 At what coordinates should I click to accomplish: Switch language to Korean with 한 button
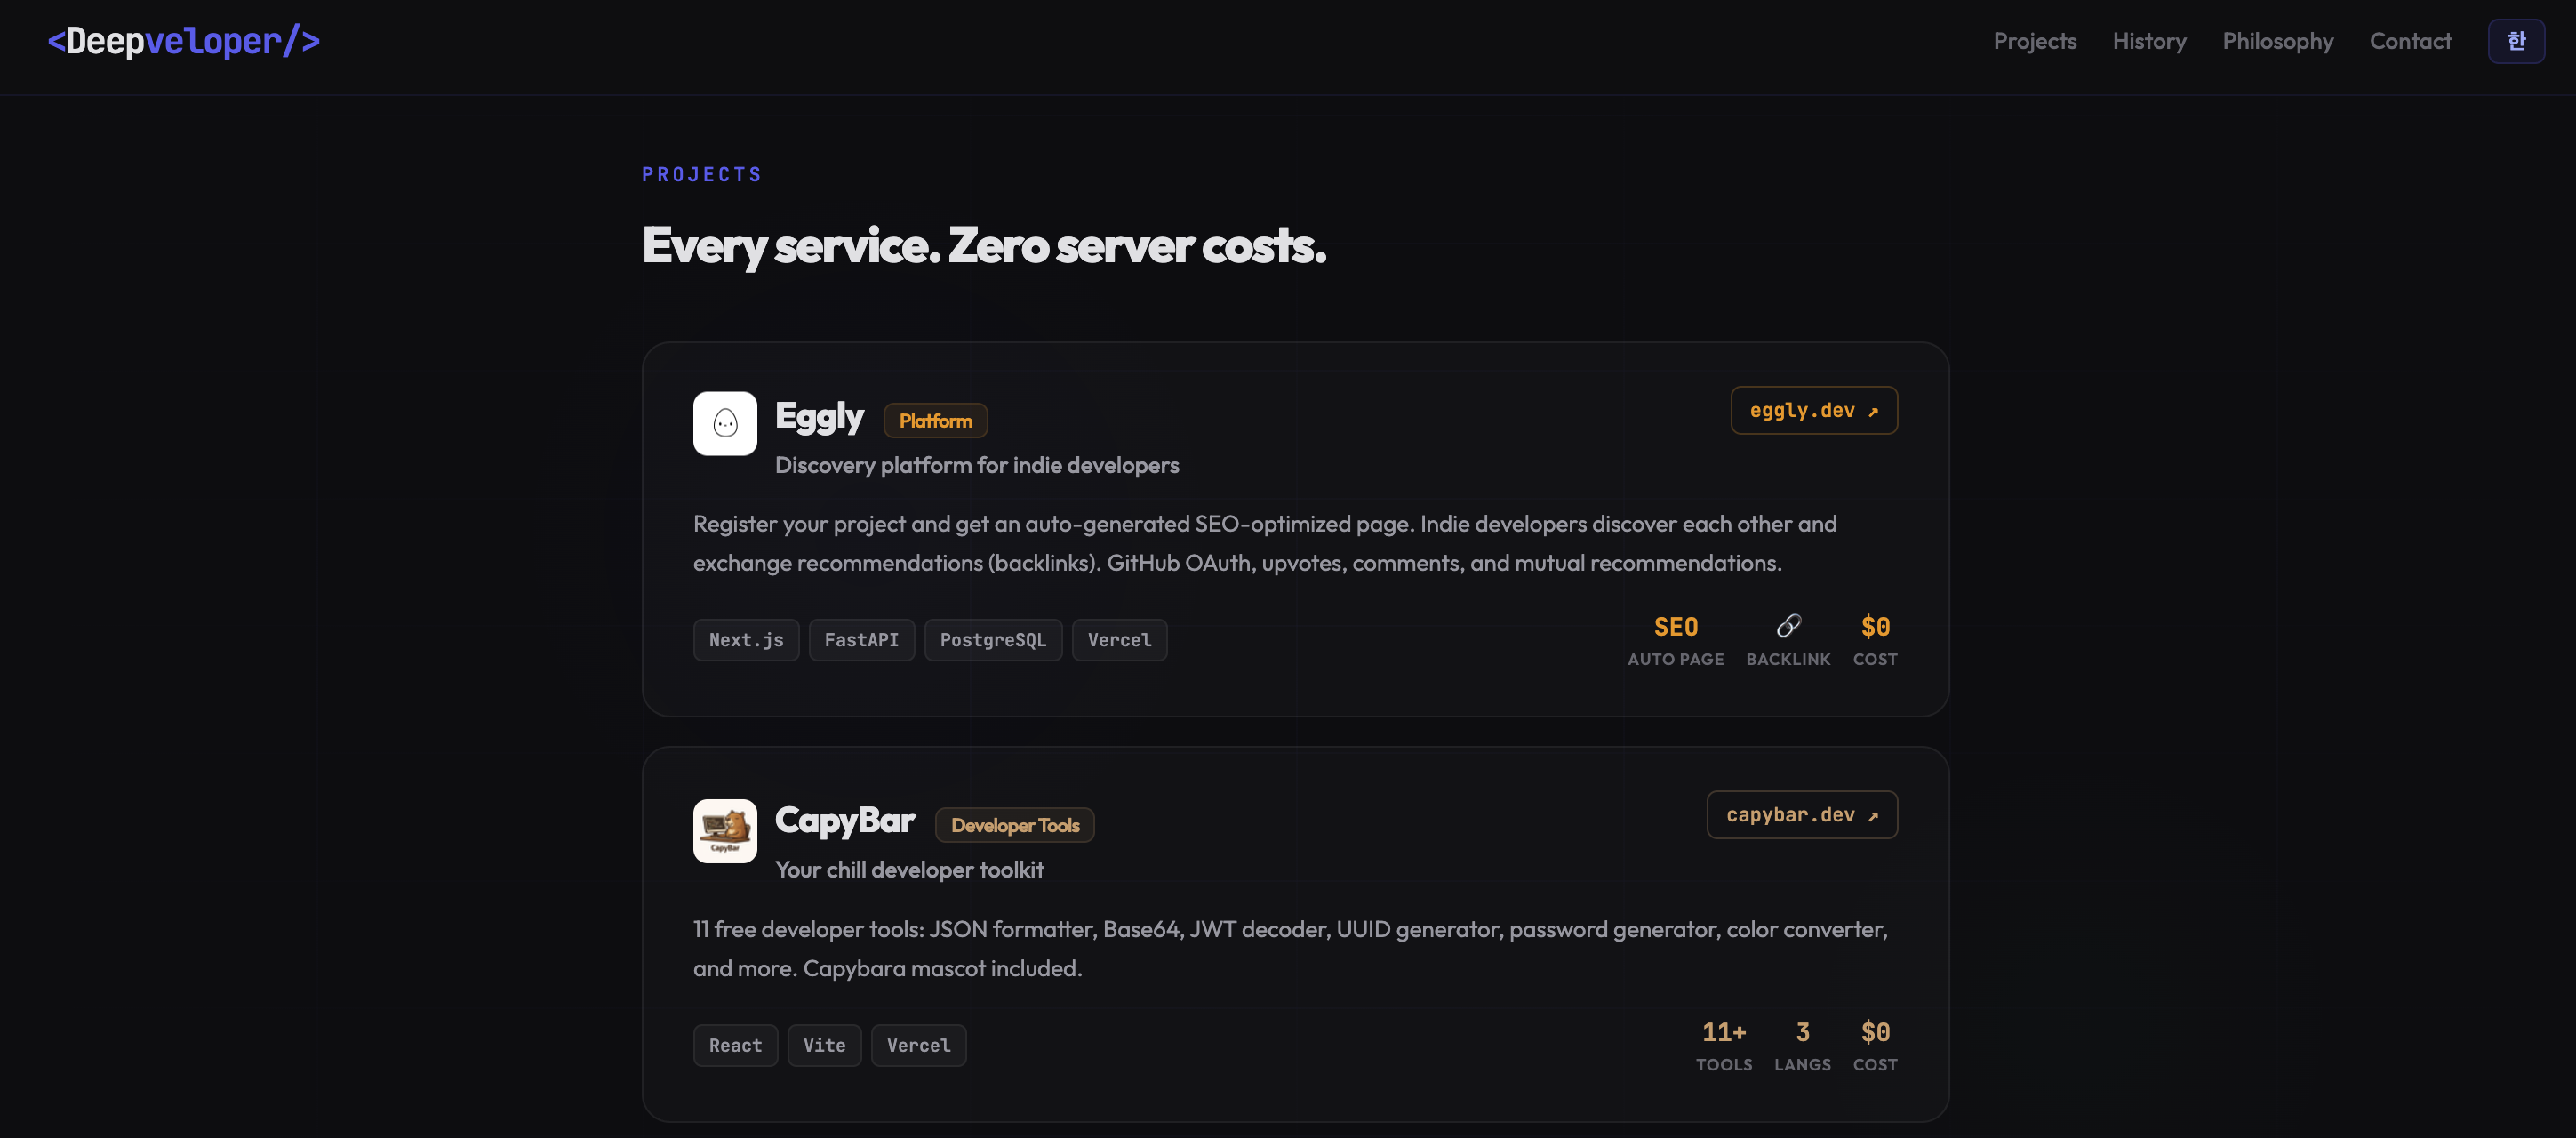[x=2517, y=41]
